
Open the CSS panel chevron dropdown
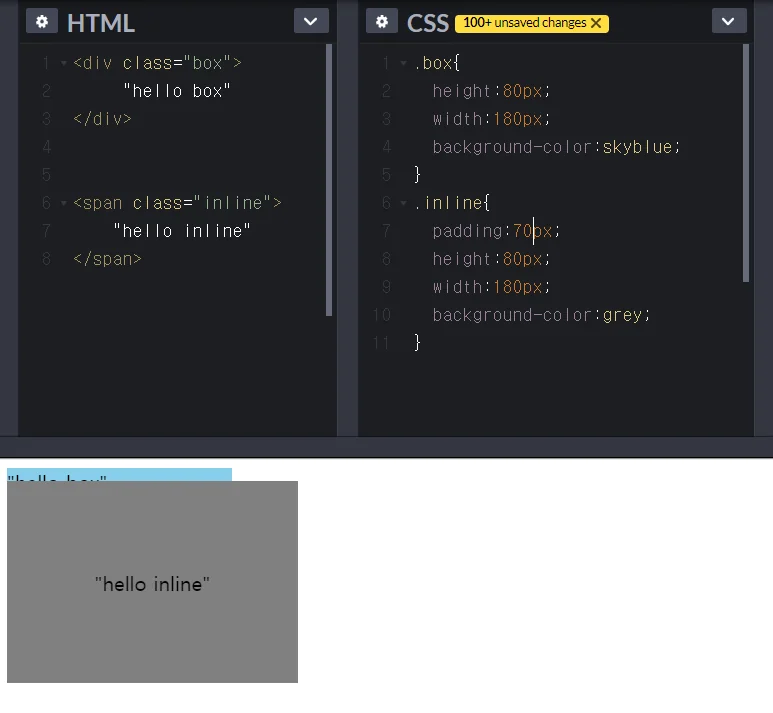[x=728, y=21]
